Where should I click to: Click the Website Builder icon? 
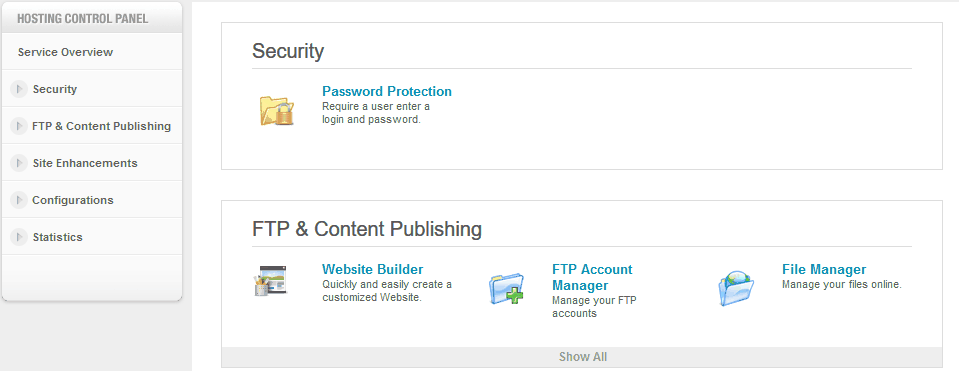(270, 281)
